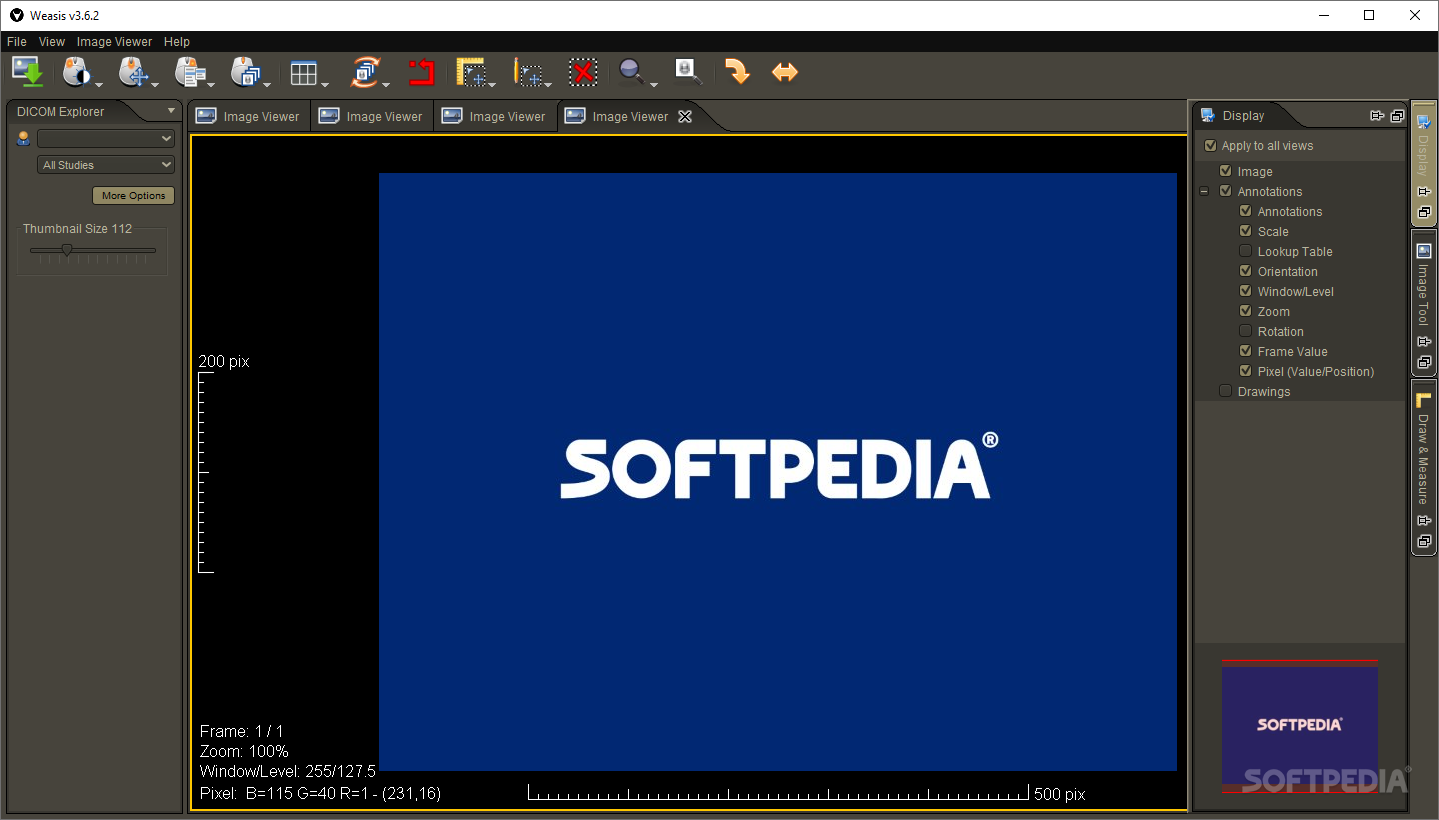Click the rotate orange curved arrow icon

[736, 72]
